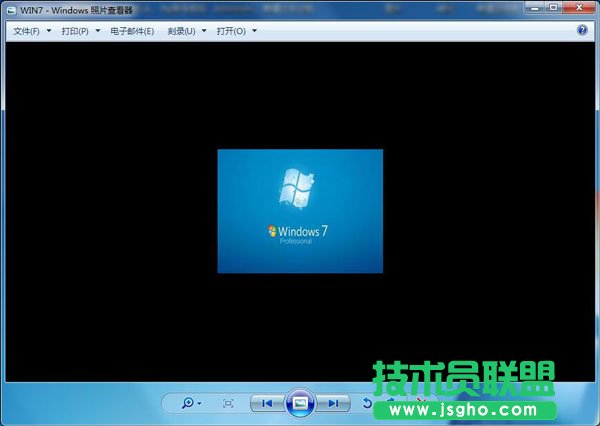This screenshot has width=600, height=426.
Task: Maximize the Windows 照片查看器 window
Action: (553, 8)
